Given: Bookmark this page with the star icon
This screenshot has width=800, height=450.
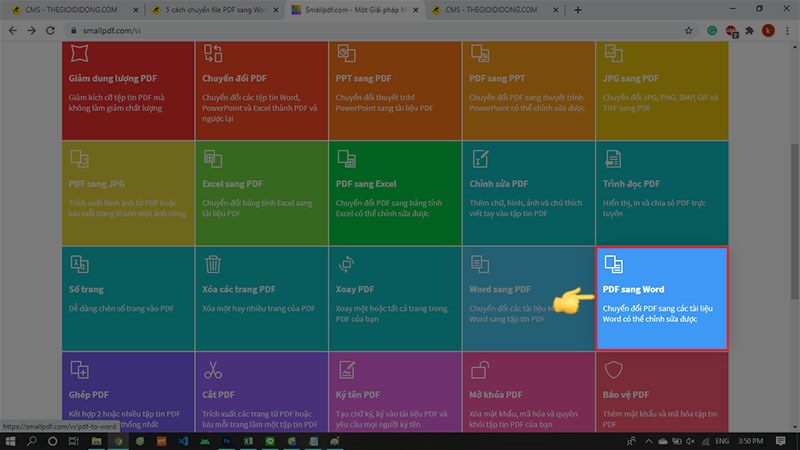Looking at the screenshot, I should click(688, 31).
